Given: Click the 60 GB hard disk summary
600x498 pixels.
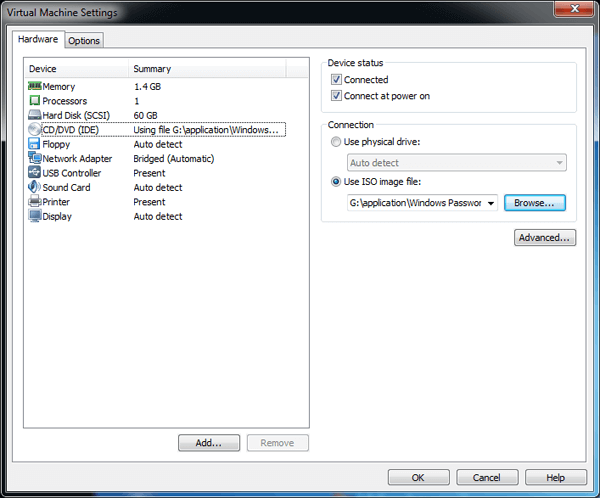Looking at the screenshot, I should click(x=145, y=116).
